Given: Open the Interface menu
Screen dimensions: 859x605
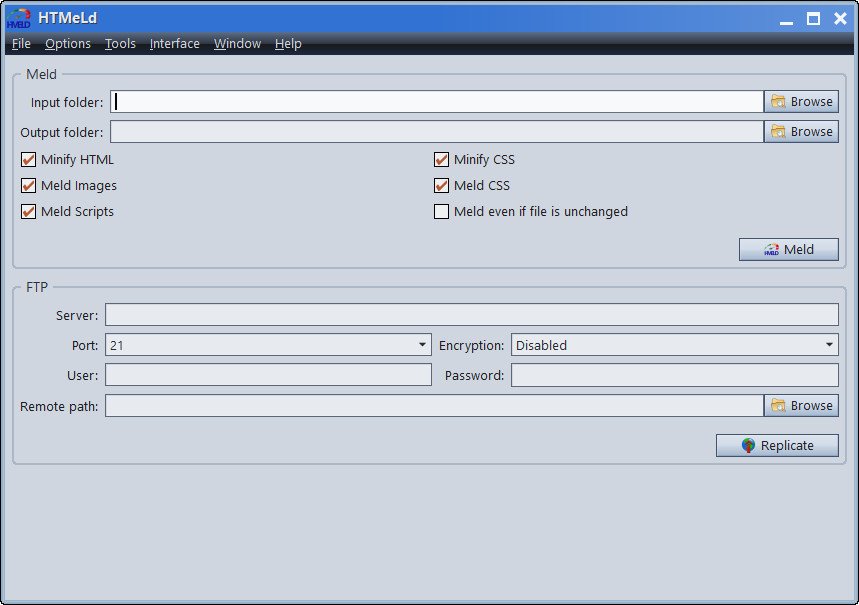Looking at the screenshot, I should click(174, 43).
